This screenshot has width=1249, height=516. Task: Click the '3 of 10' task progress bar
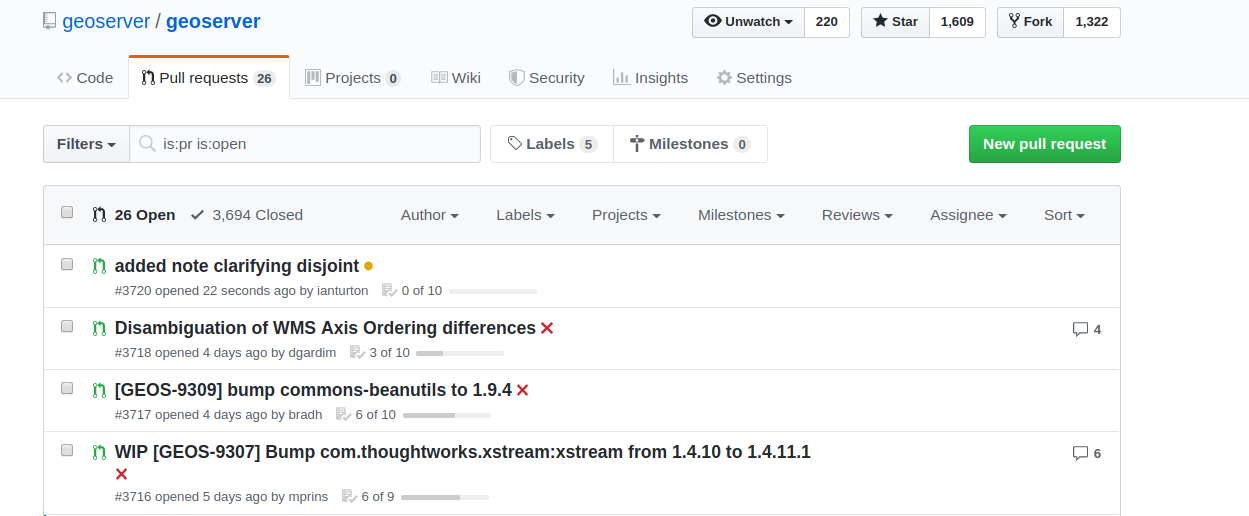(x=460, y=353)
